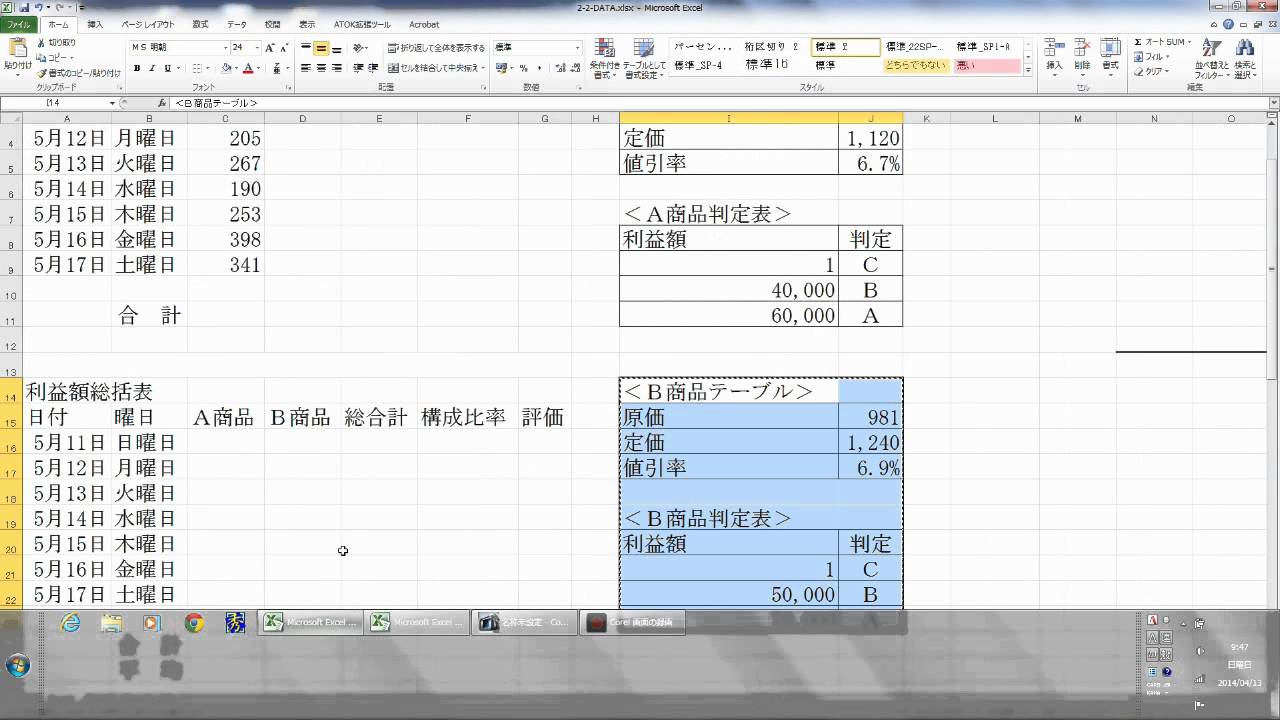Open the font size 24 dropdown

257,47
